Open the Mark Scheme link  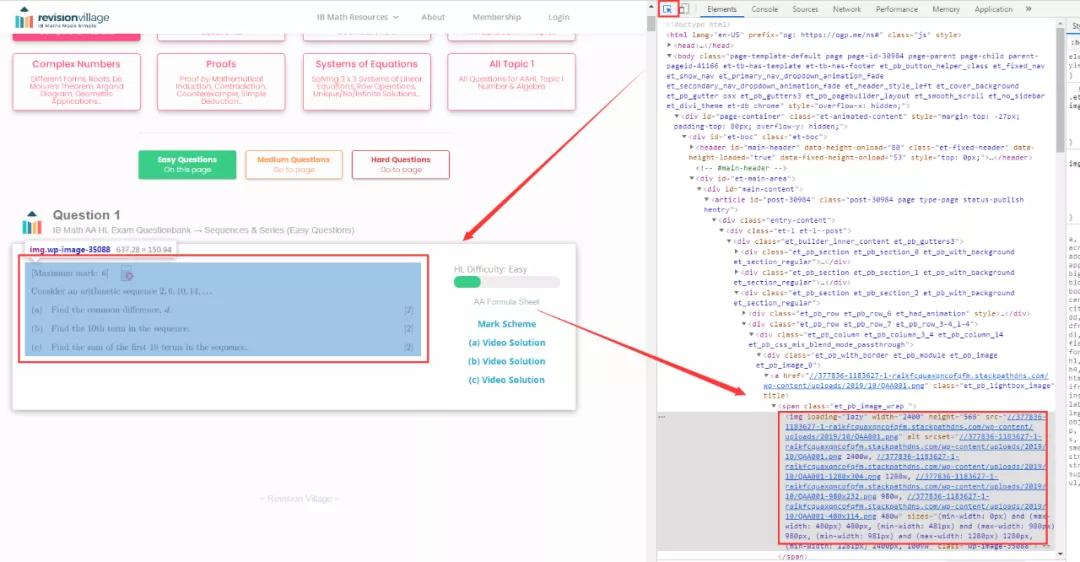506,324
